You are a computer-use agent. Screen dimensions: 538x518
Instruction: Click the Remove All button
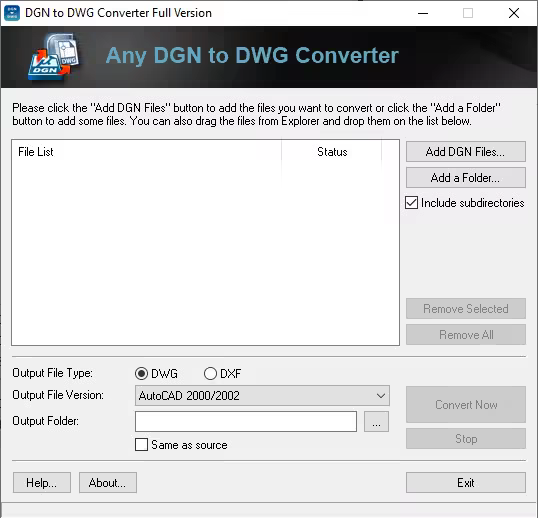point(466,334)
